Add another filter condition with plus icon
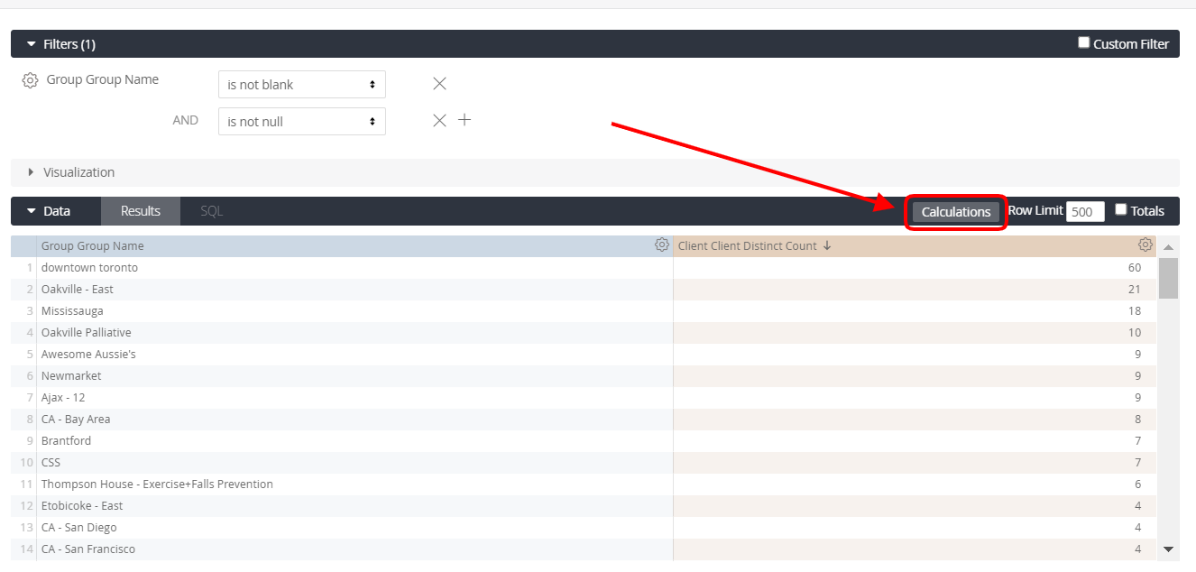 coord(464,120)
